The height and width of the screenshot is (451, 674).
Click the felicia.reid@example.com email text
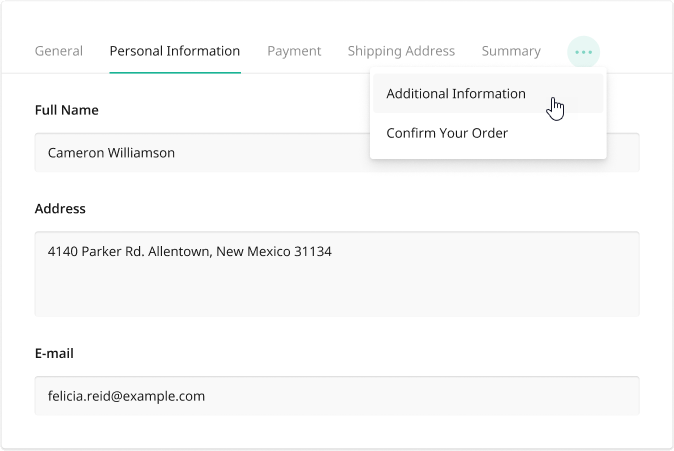pyautogui.click(x=126, y=396)
